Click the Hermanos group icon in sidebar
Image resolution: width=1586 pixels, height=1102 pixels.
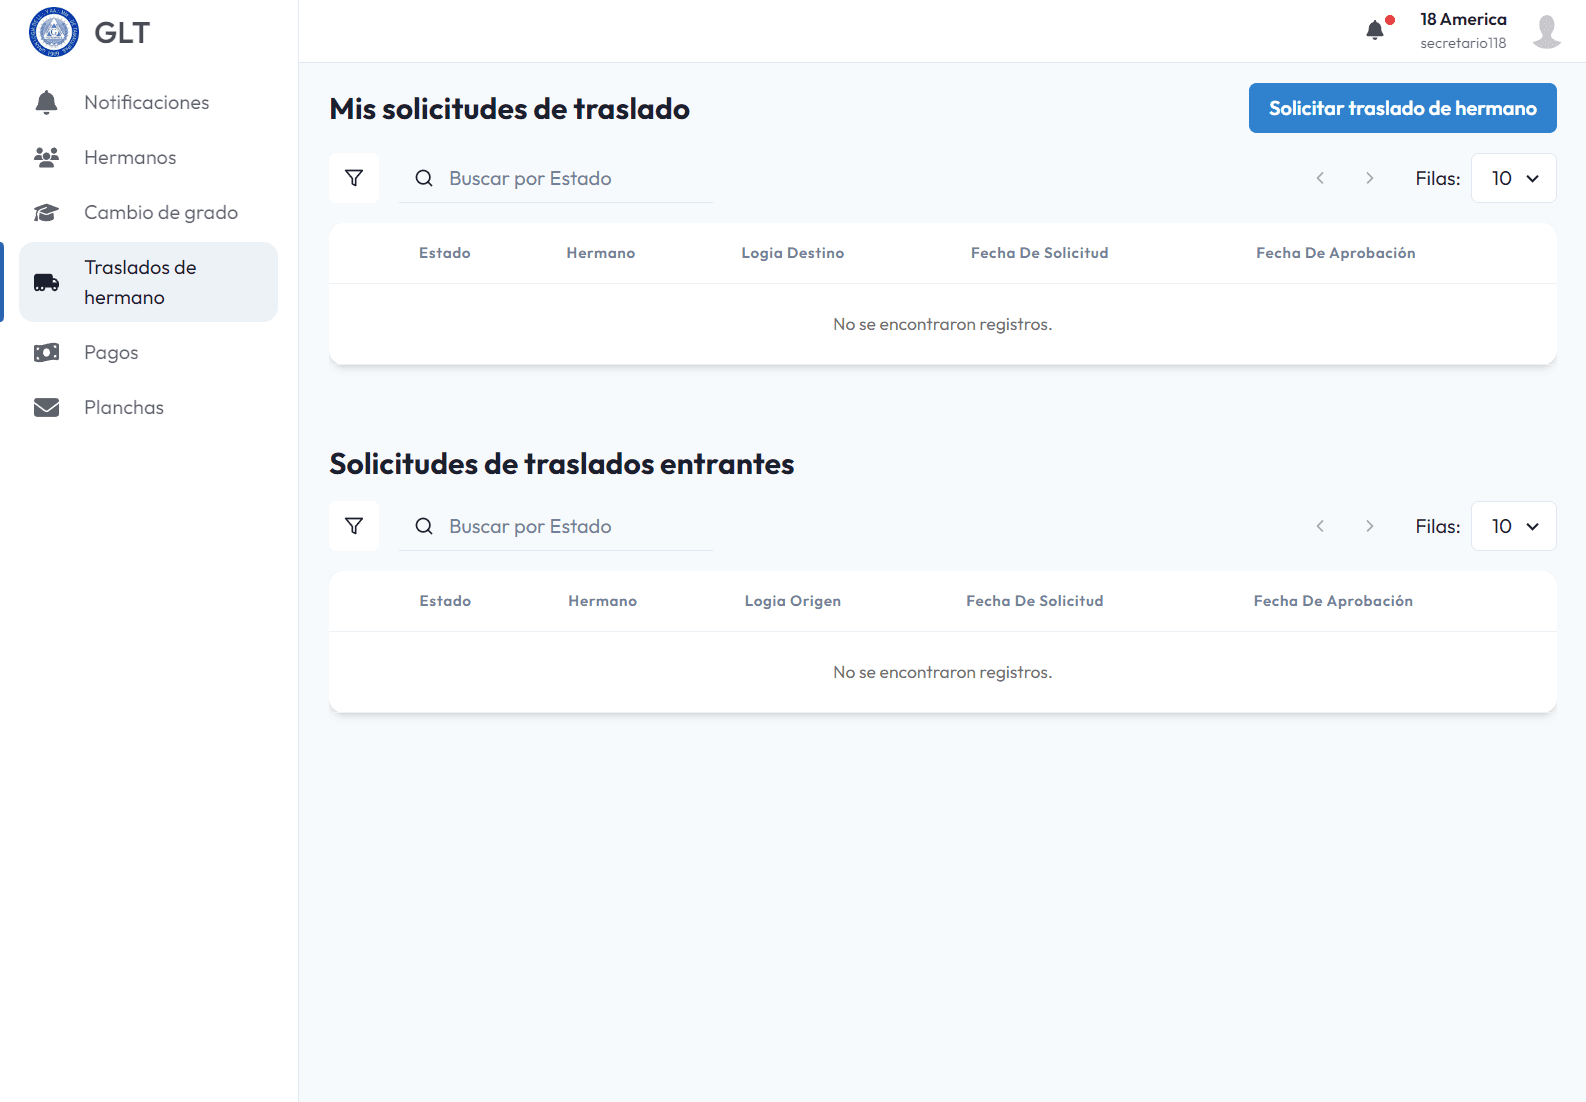(x=46, y=157)
